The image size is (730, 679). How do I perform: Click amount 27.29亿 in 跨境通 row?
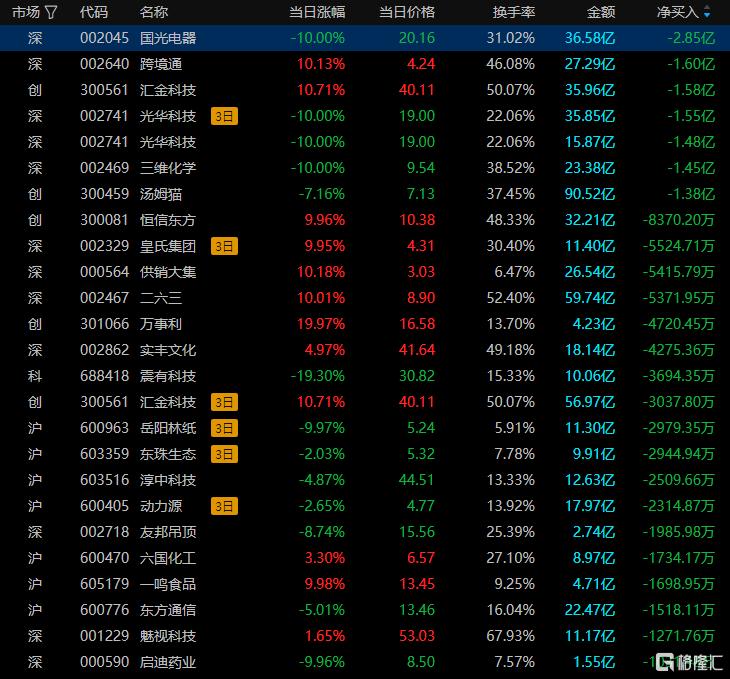pyautogui.click(x=590, y=64)
